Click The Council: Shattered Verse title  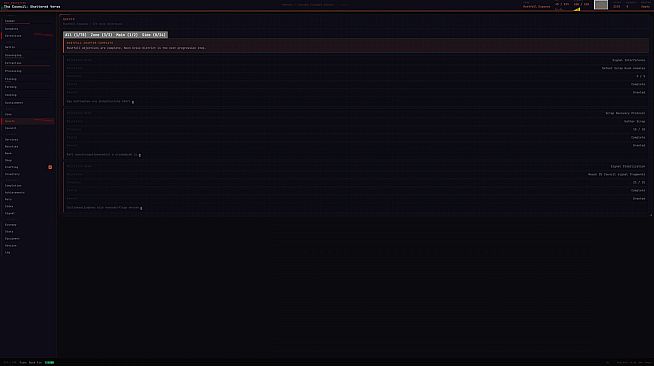point(32,7)
